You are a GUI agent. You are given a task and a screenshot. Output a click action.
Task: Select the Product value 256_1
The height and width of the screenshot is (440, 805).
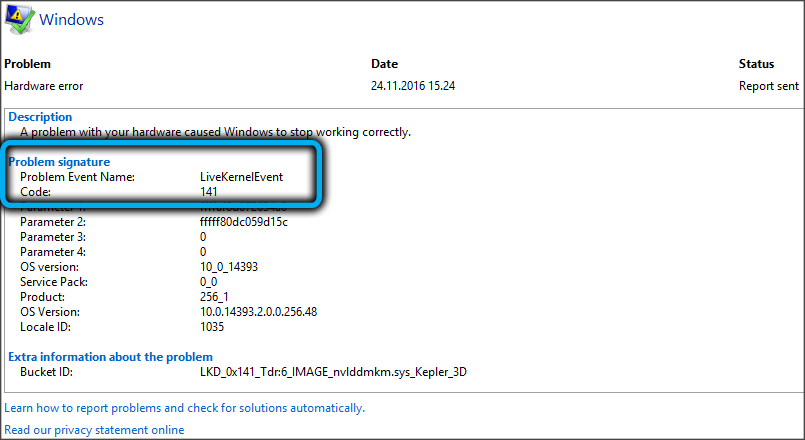tap(216, 297)
